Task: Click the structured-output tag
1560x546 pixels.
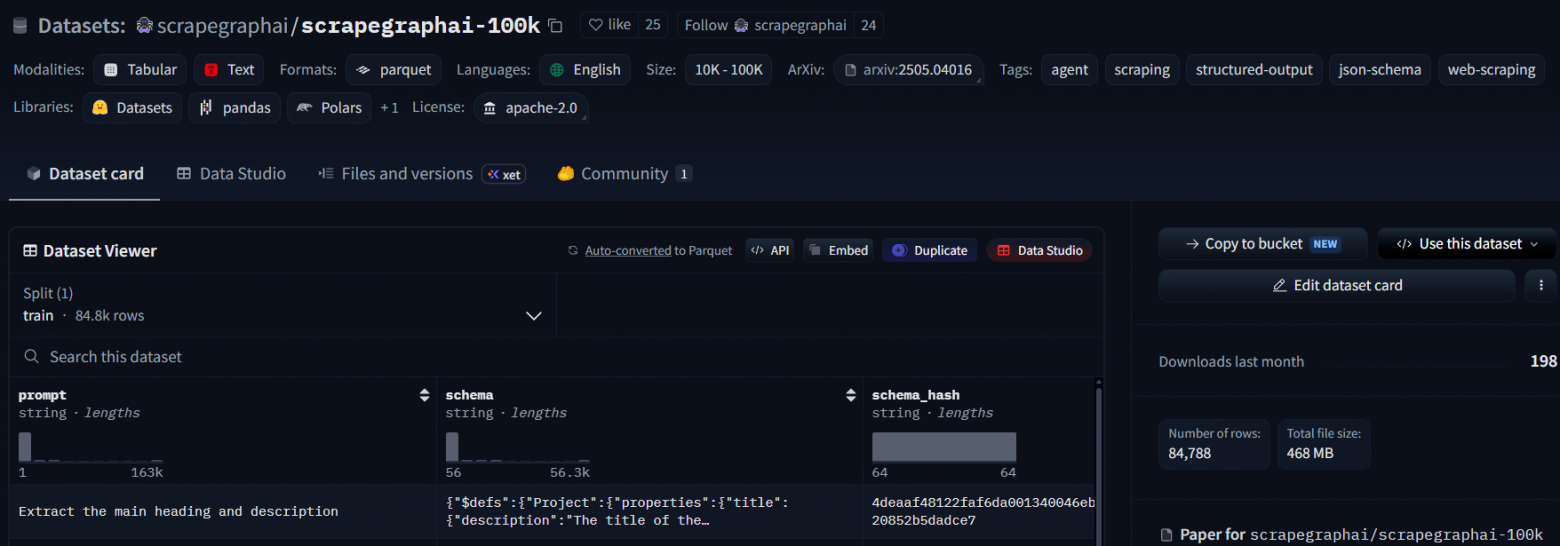Action: coord(1254,69)
